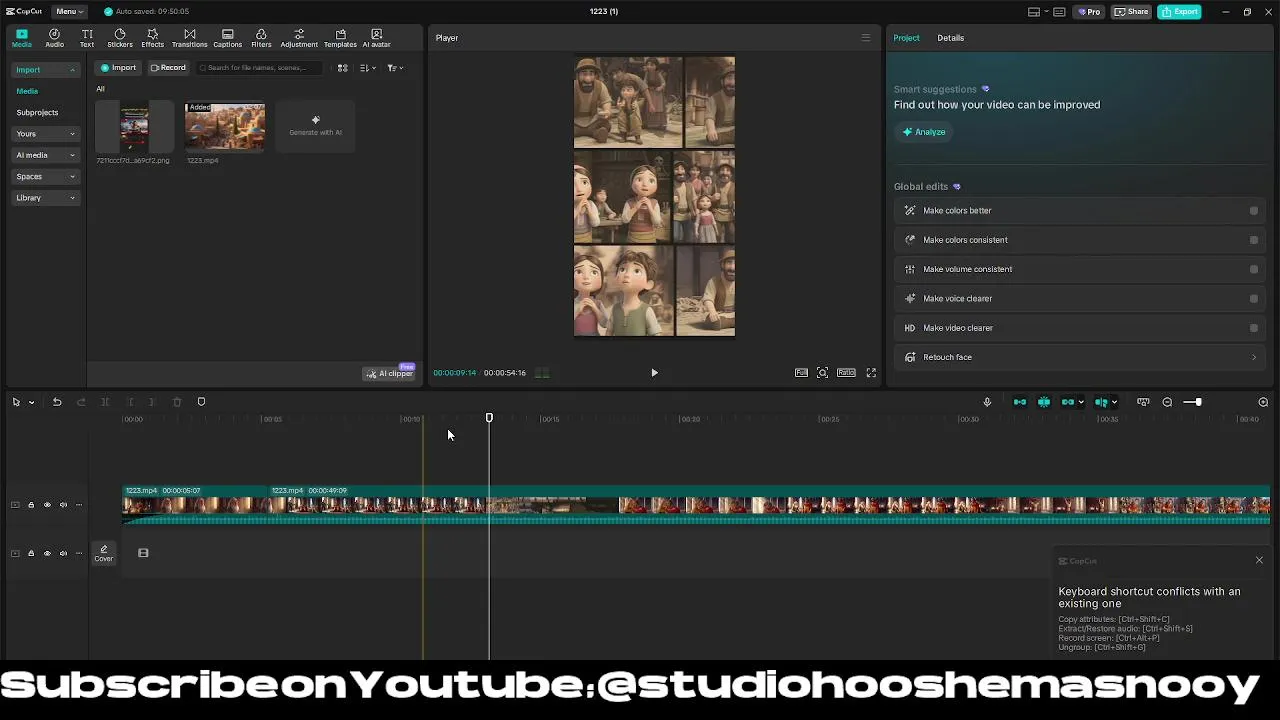1280x720 pixels.
Task: Toggle the main track magnet snapping icon
Action: [1020, 402]
